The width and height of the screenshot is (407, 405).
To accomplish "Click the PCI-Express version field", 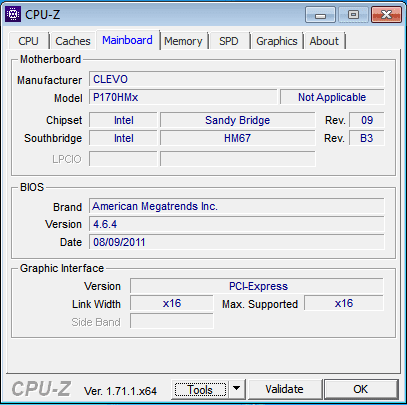I will point(257,286).
